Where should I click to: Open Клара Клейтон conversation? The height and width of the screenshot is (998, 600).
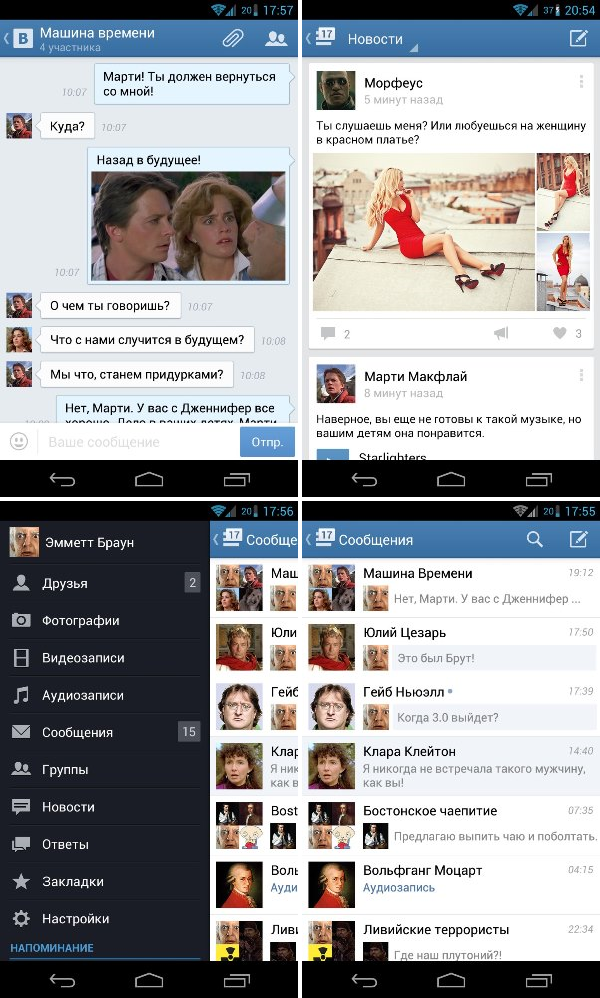click(x=451, y=766)
